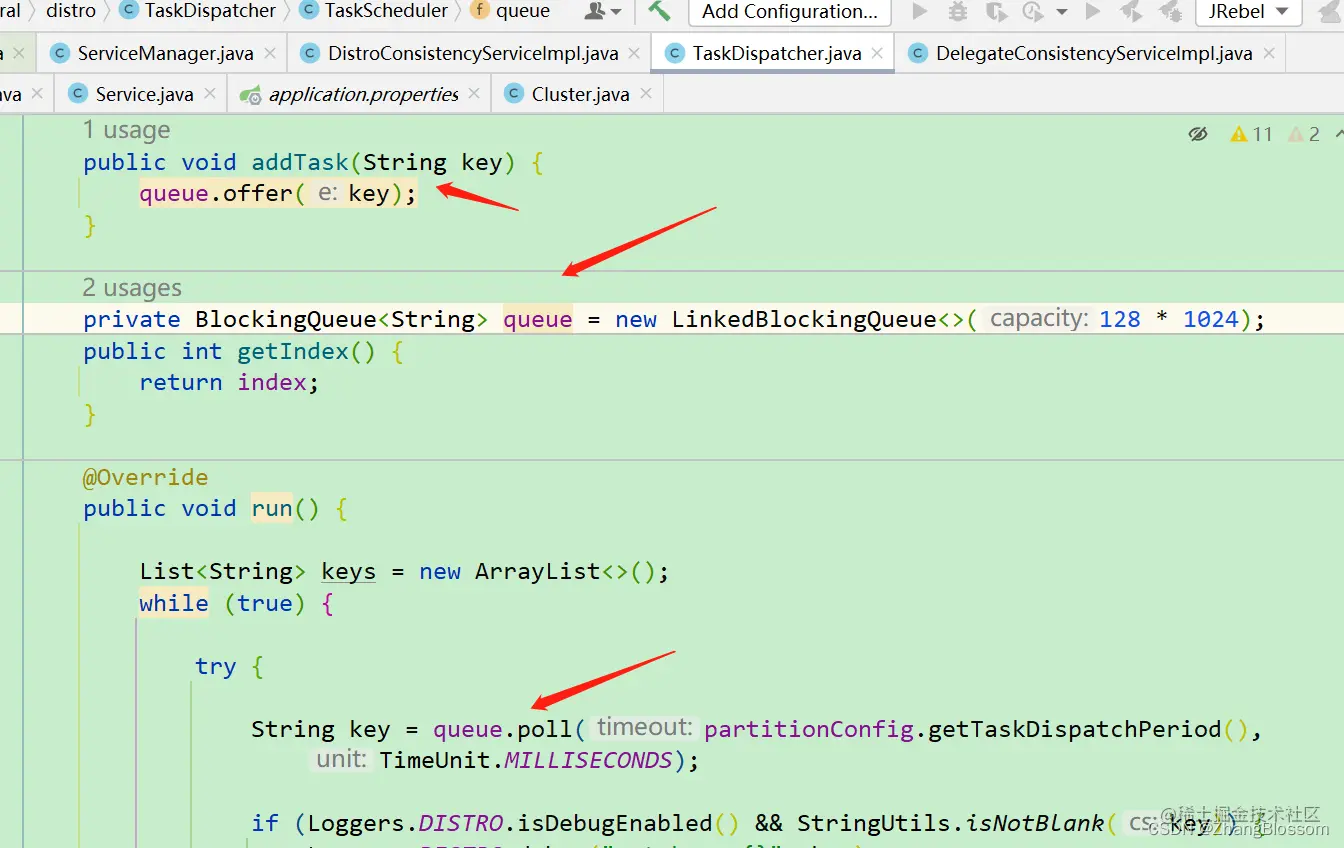
Task: Close the DistroConsistencyServiceImpl.java tab
Action: (x=634, y=53)
